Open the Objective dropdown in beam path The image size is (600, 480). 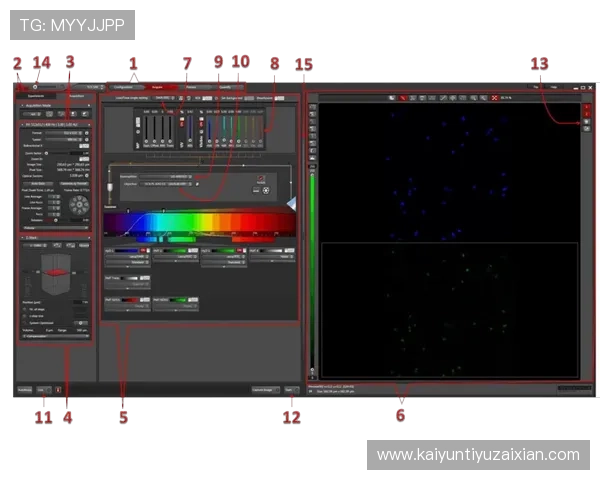coord(181,184)
